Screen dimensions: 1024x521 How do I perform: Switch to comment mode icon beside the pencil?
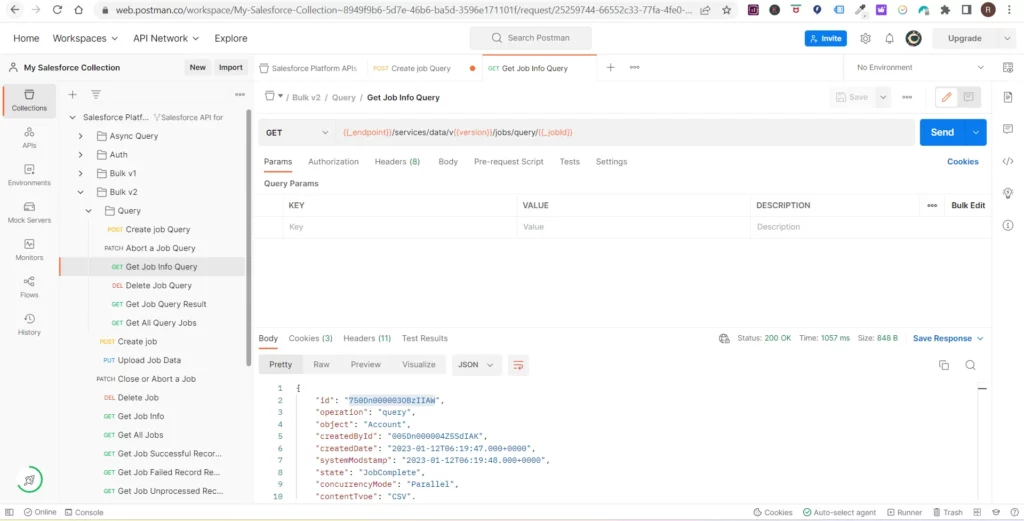coord(968,97)
